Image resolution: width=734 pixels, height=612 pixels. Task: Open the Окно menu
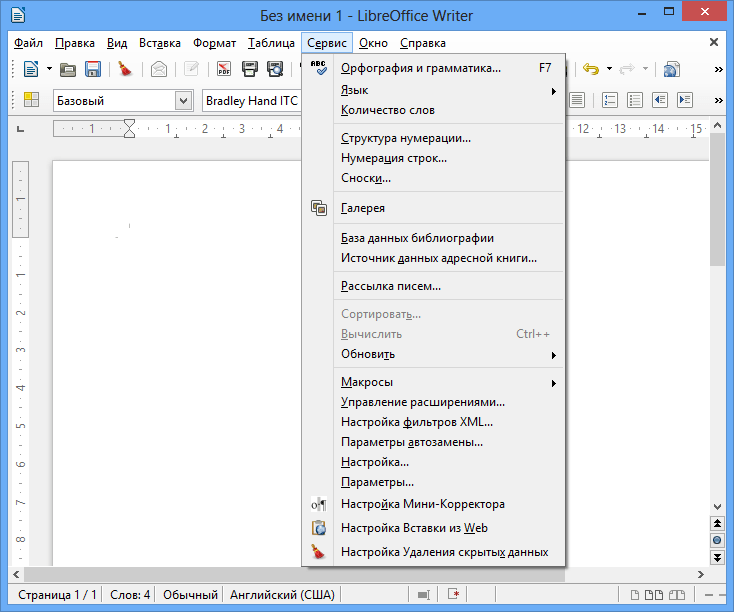(373, 43)
